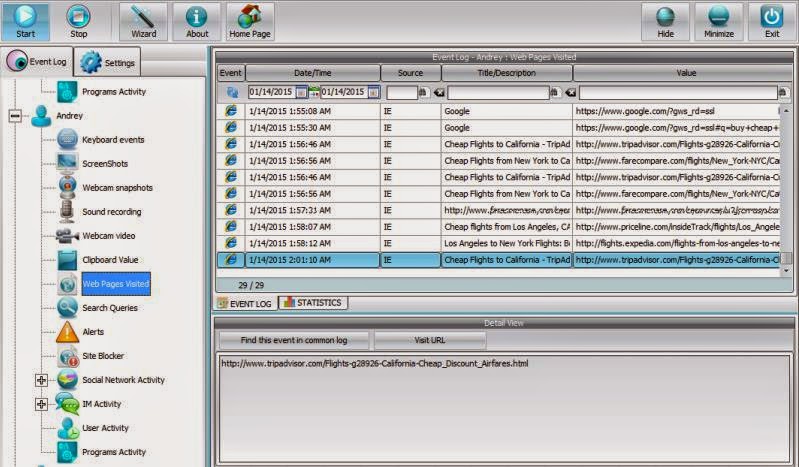
Task: Switch to the EVENT LOG bottom tab
Action: pyautogui.click(x=245, y=303)
